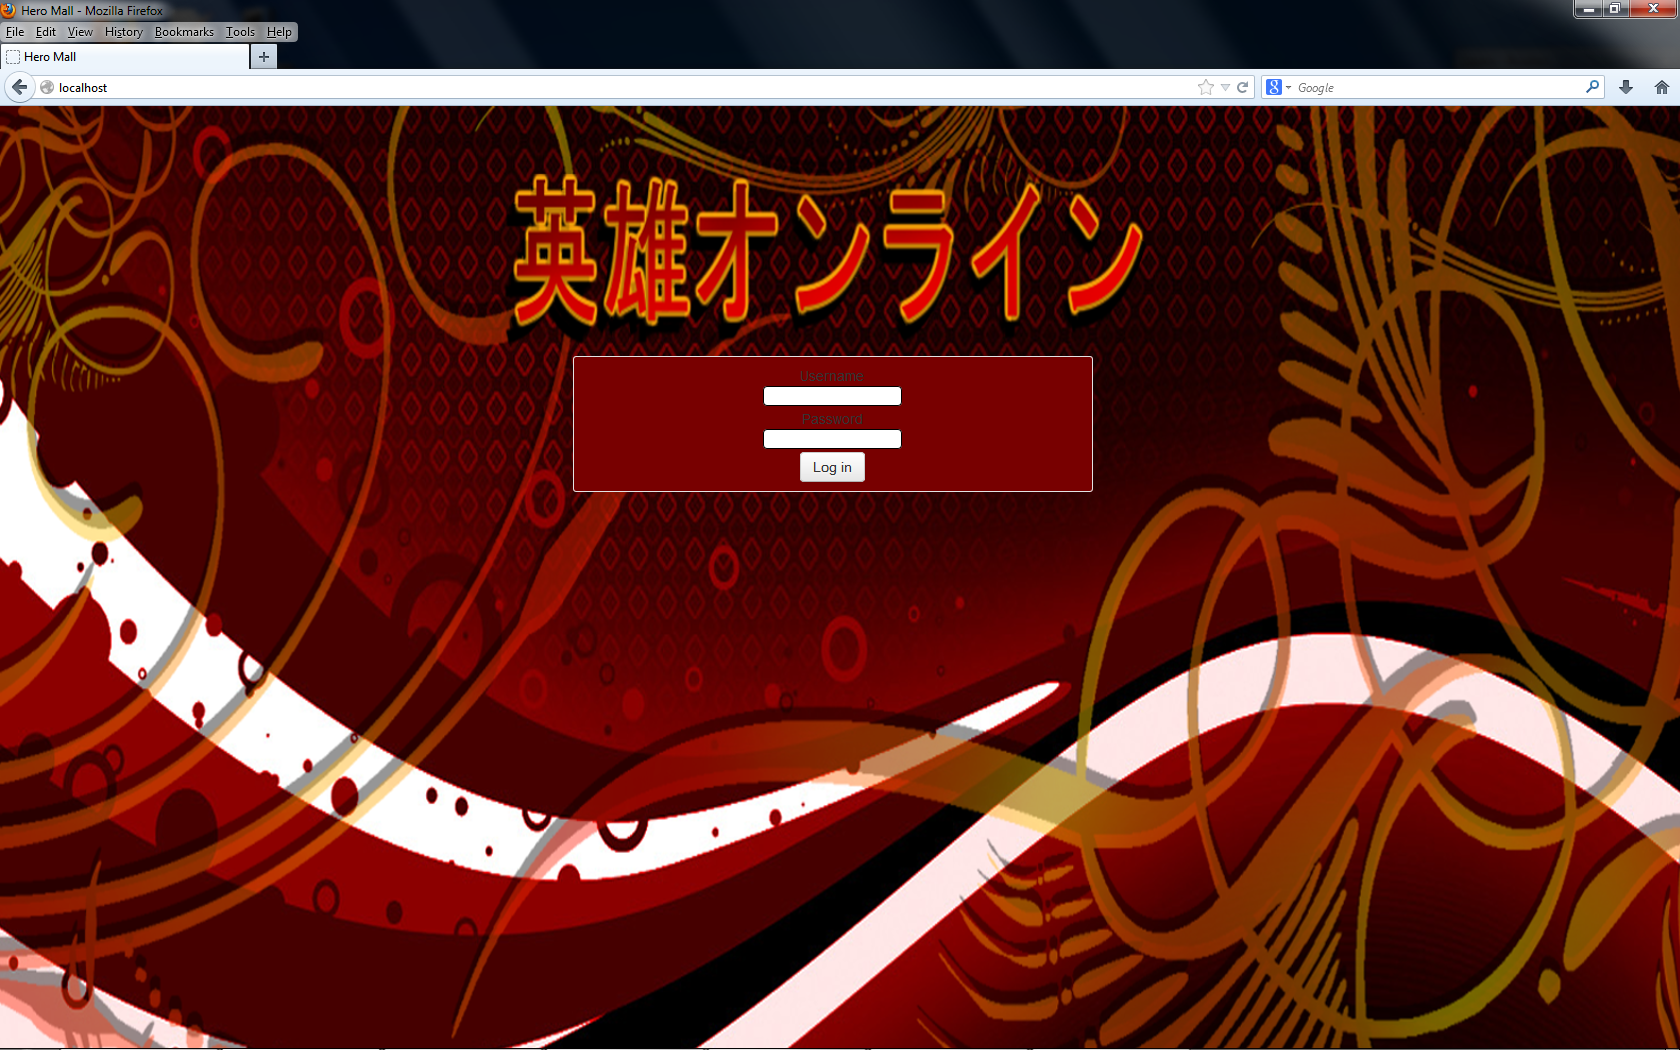Click the site identity globe icon
Screen dimensions: 1680x1050
pyautogui.click(x=47, y=87)
